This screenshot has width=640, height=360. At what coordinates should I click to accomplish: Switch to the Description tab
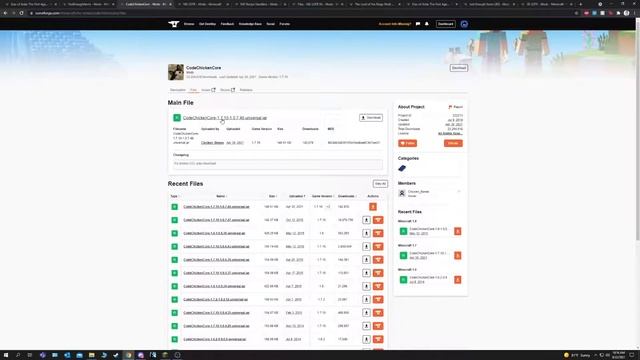coord(178,90)
